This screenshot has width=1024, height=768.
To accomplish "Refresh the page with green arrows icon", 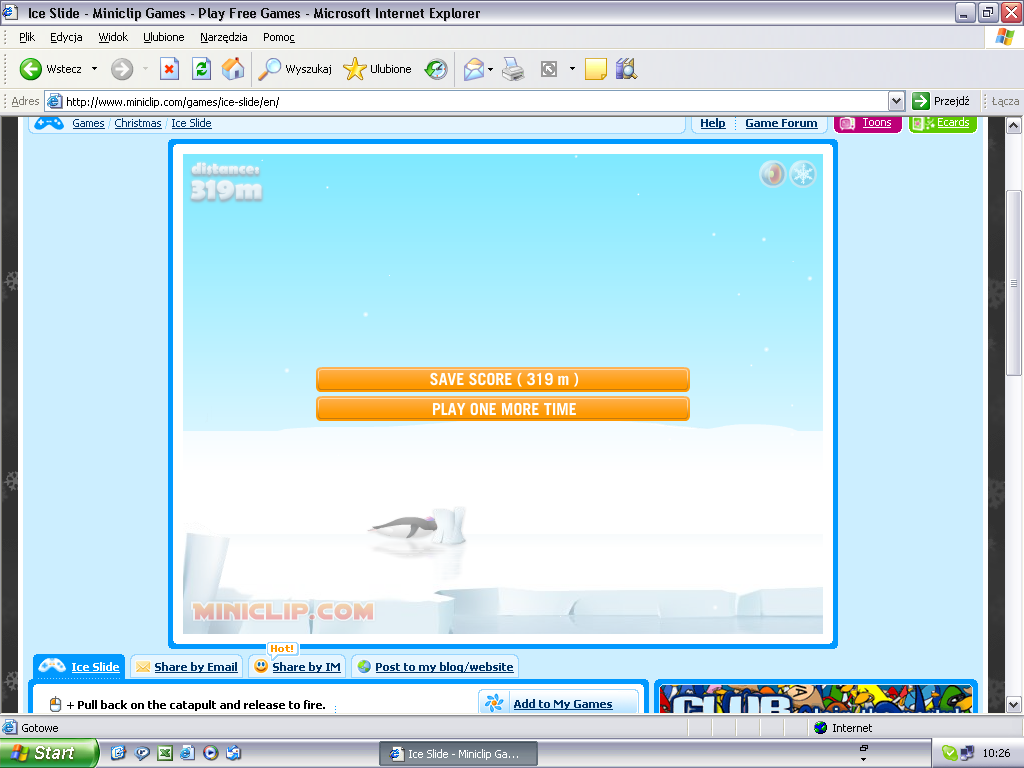I will point(201,69).
